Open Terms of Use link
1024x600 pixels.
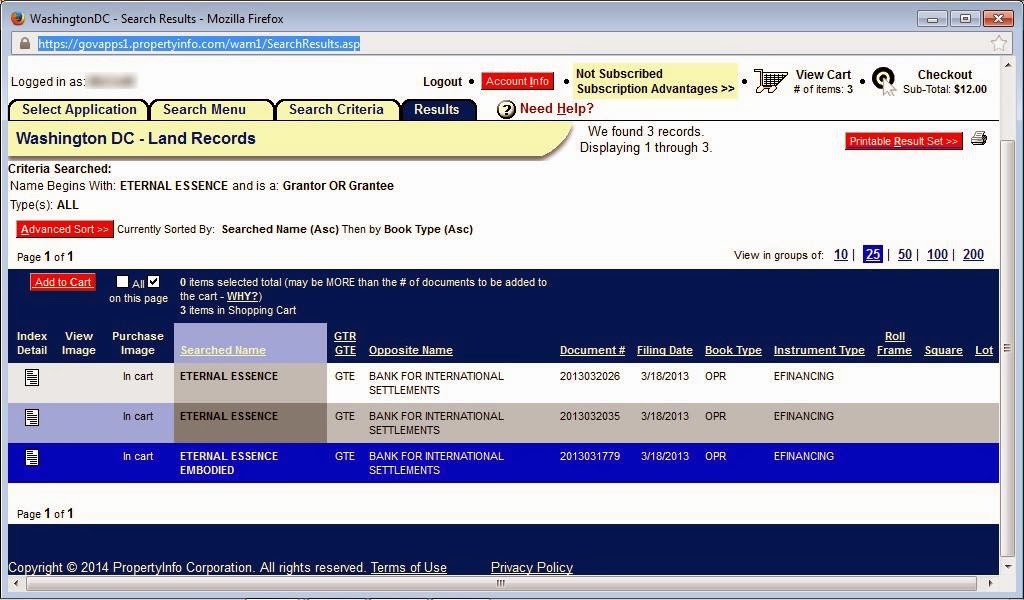coord(409,567)
